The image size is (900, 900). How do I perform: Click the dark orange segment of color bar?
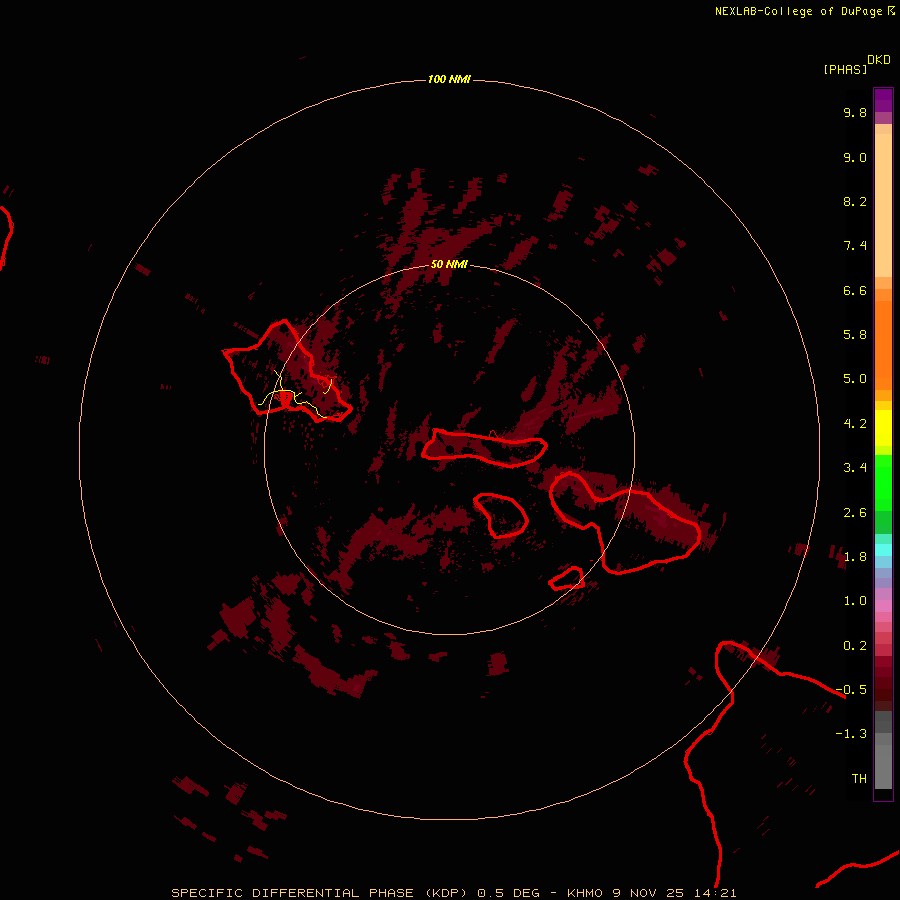[x=883, y=345]
